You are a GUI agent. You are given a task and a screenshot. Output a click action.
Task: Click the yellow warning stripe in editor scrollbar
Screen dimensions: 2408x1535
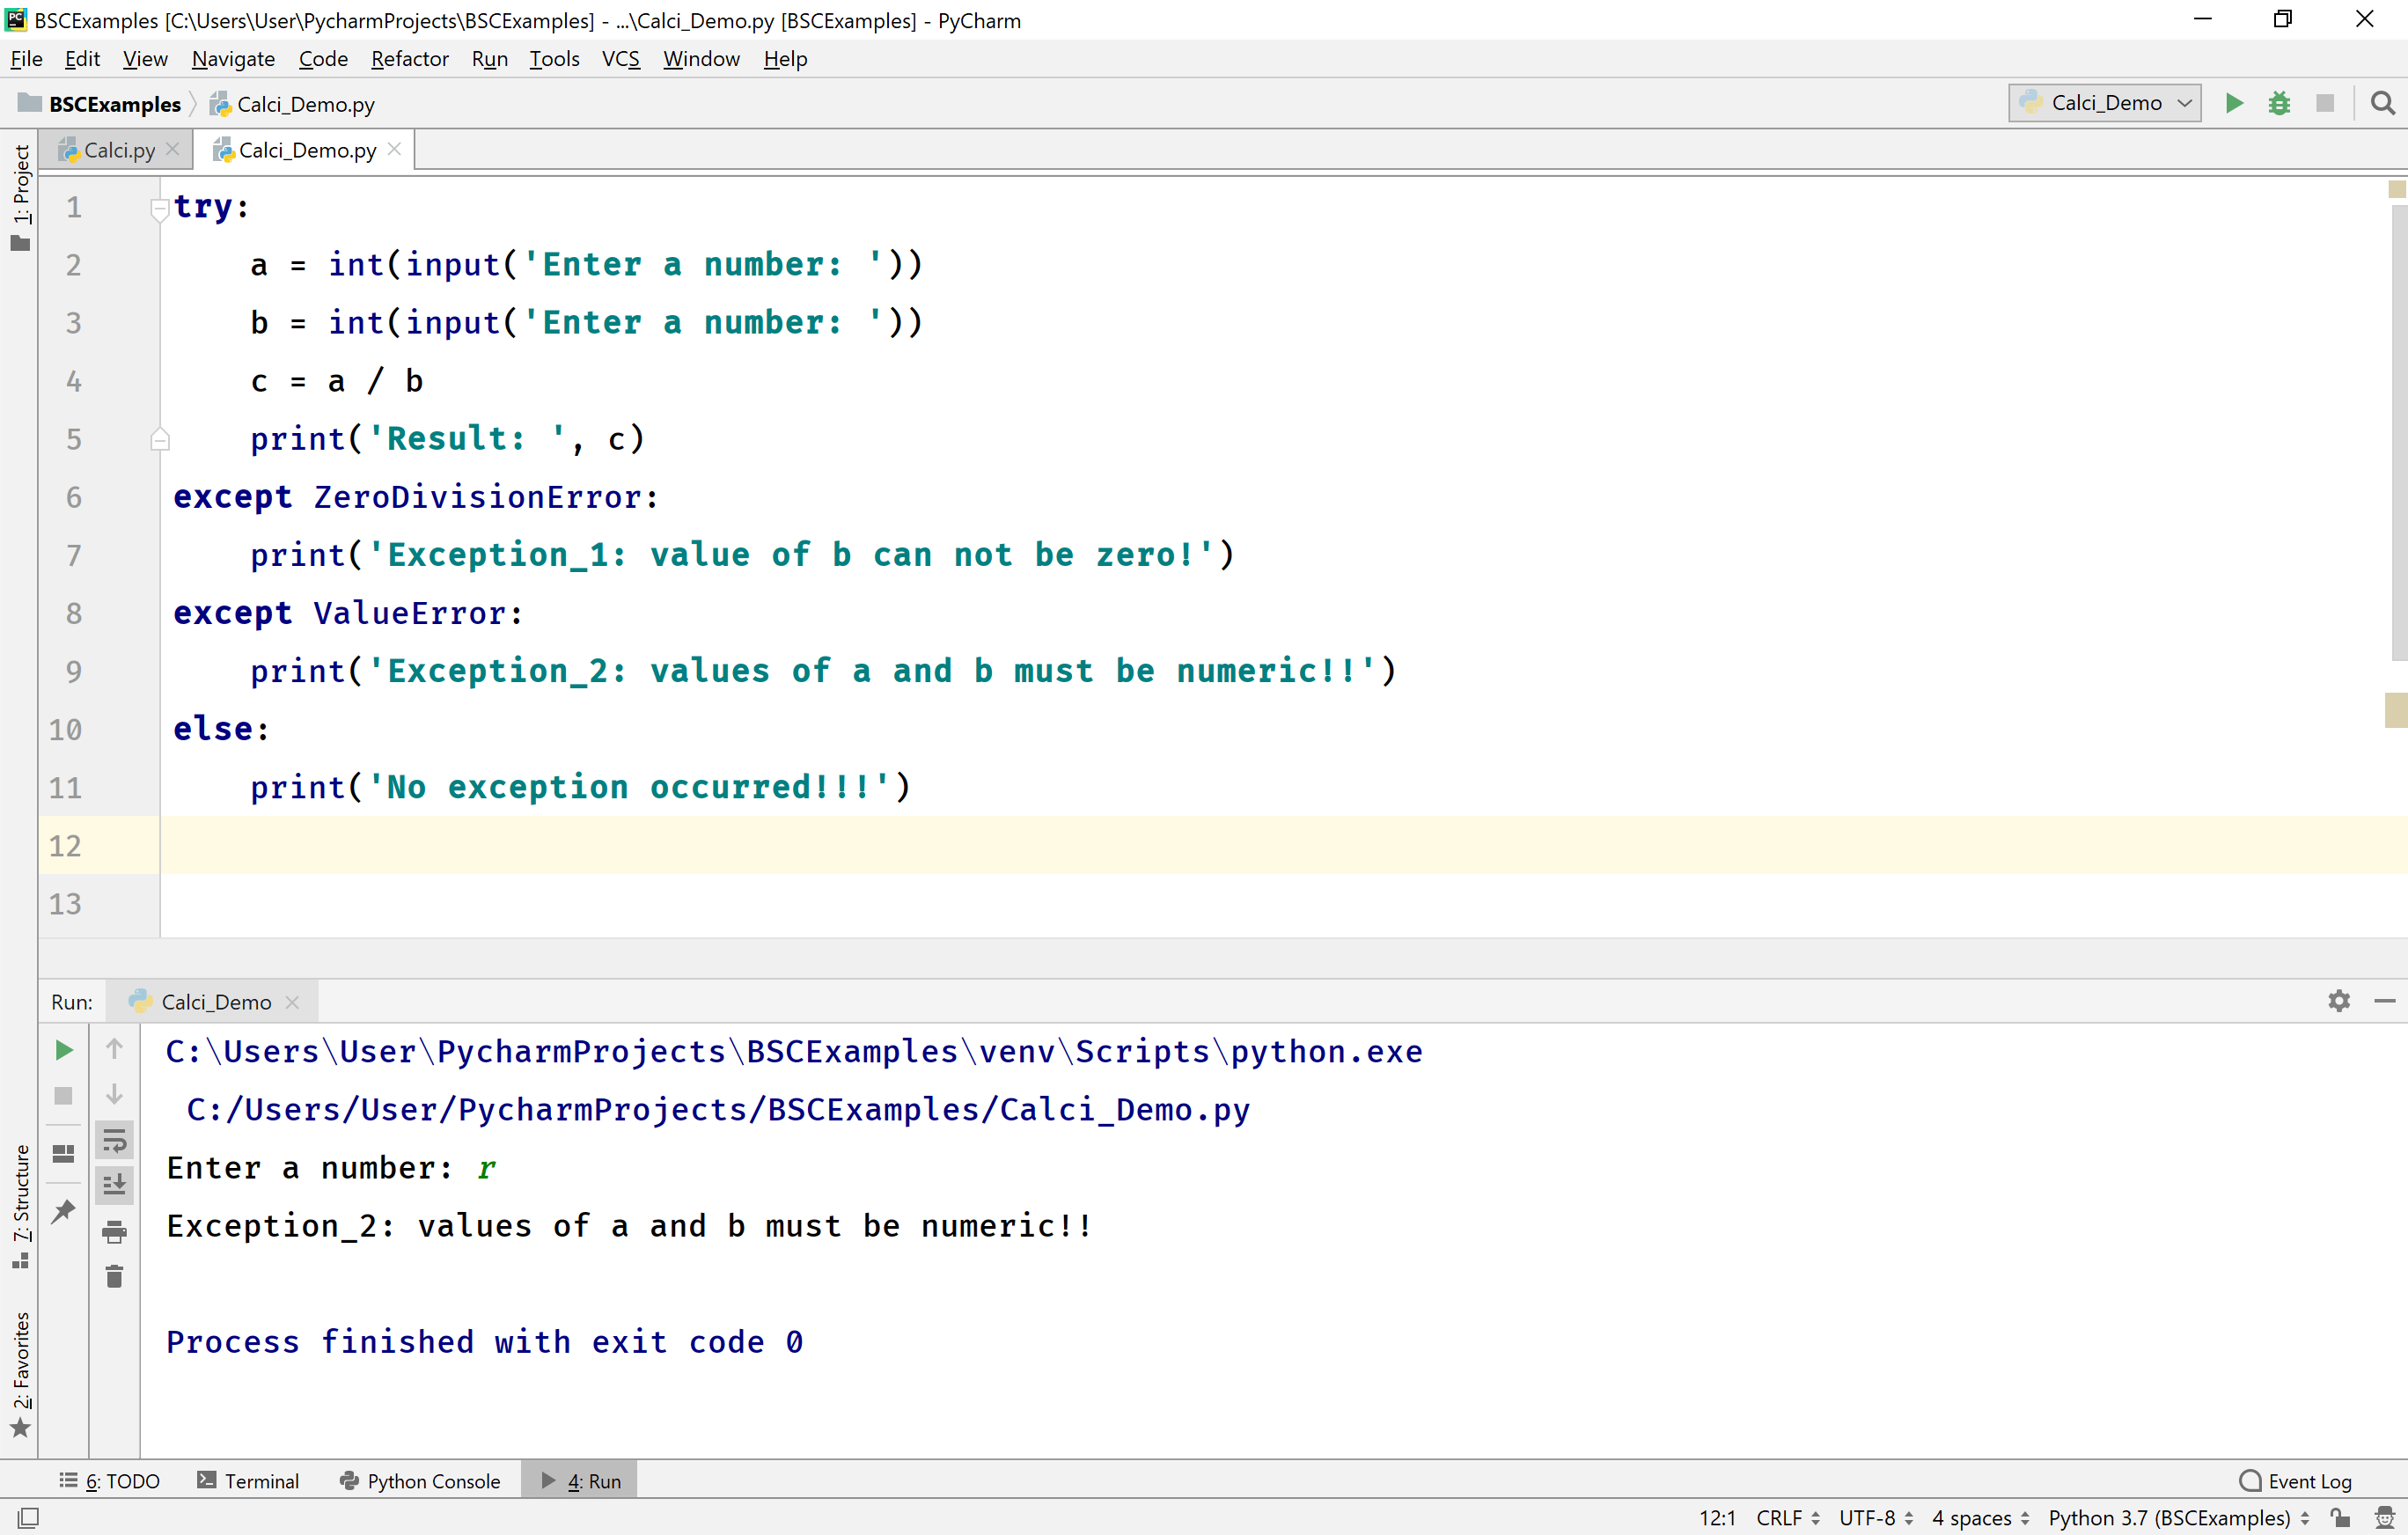coord(2395,710)
